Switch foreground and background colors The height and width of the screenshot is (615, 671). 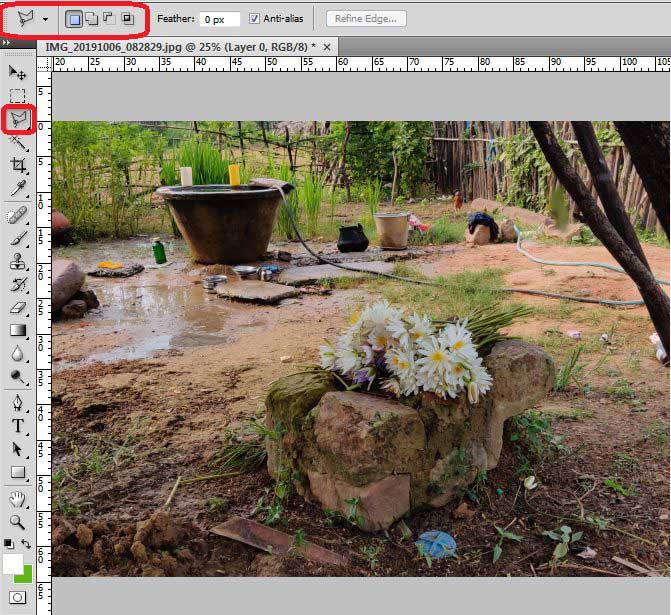click(27, 544)
